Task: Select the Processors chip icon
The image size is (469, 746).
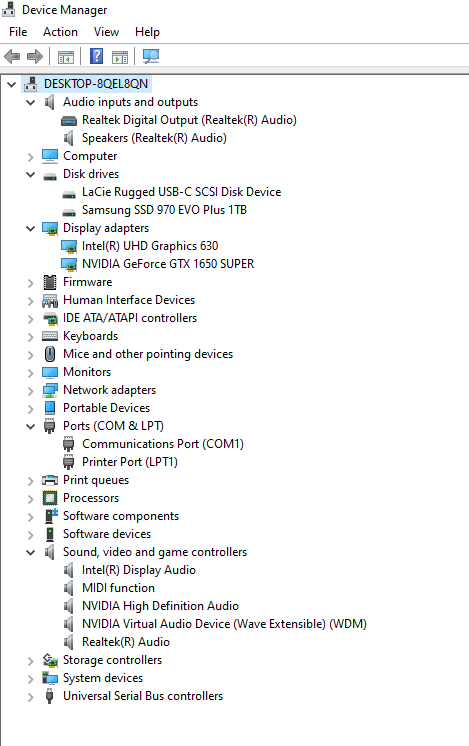Action: 49,498
